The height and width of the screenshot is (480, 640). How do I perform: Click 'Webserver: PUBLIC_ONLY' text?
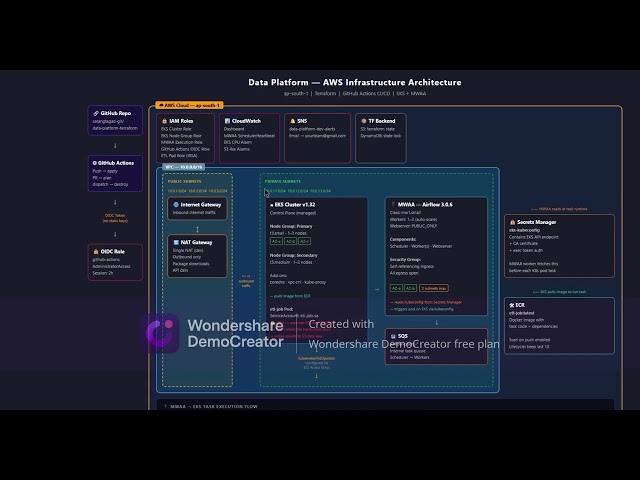(413, 226)
